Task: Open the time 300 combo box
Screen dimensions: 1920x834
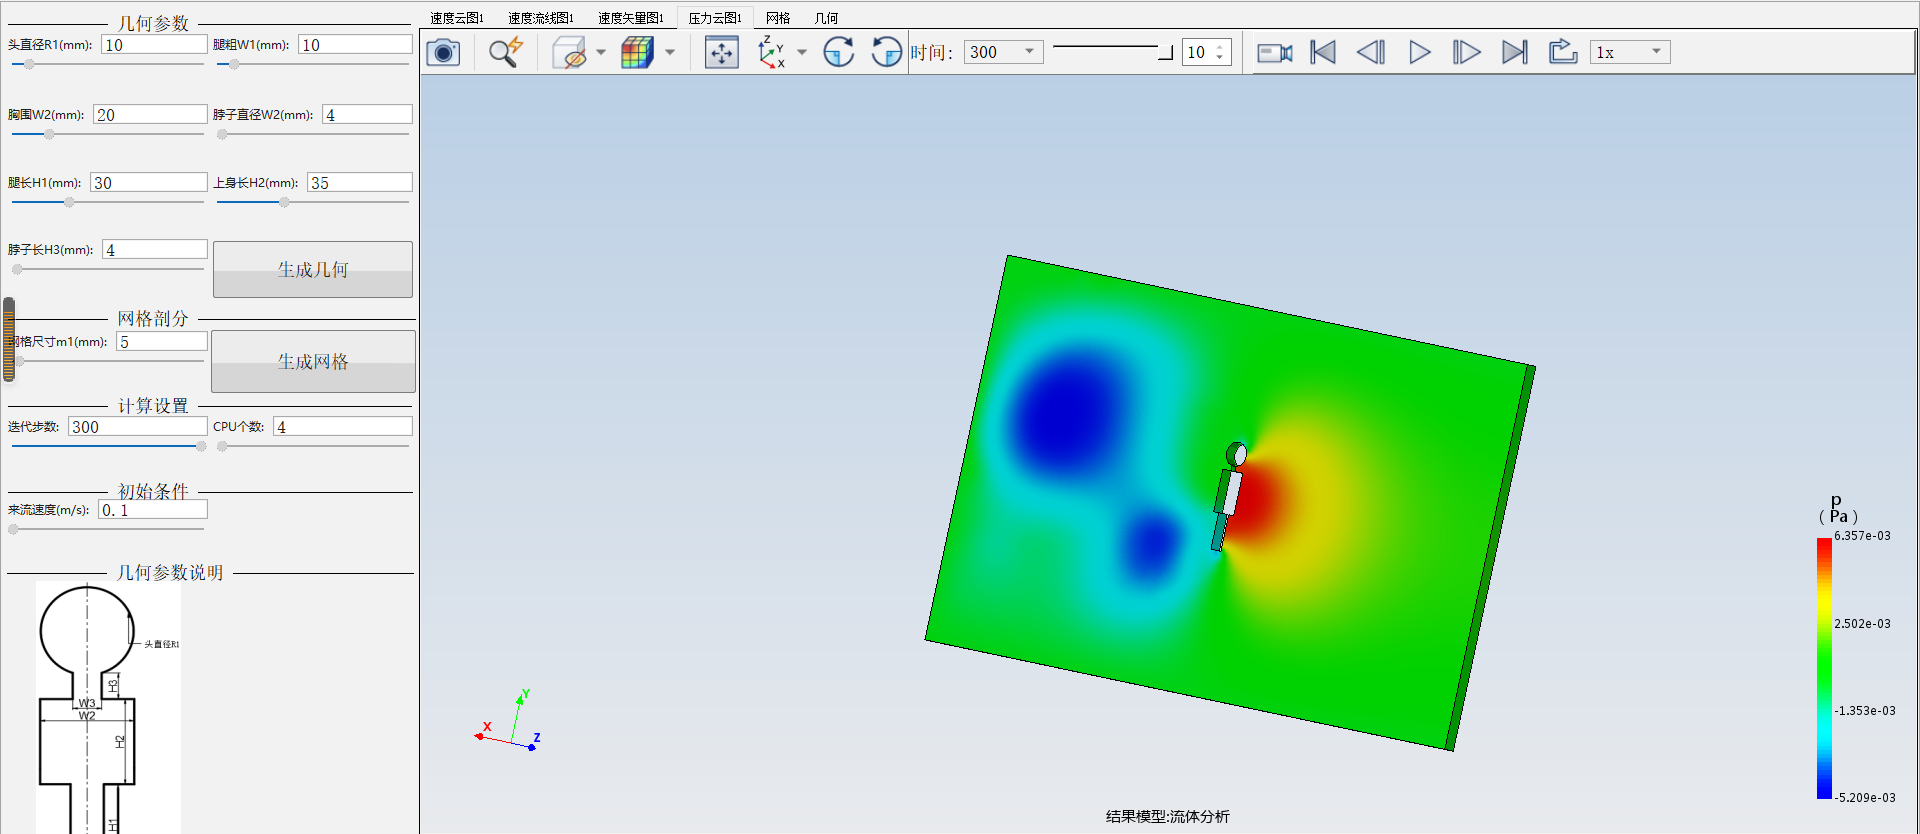Action: pyautogui.click(x=1003, y=52)
